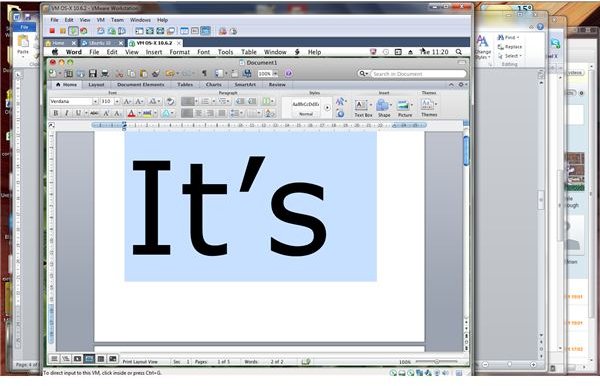
Task: Click the Draft view button in Word status bar
Action: 54,359
